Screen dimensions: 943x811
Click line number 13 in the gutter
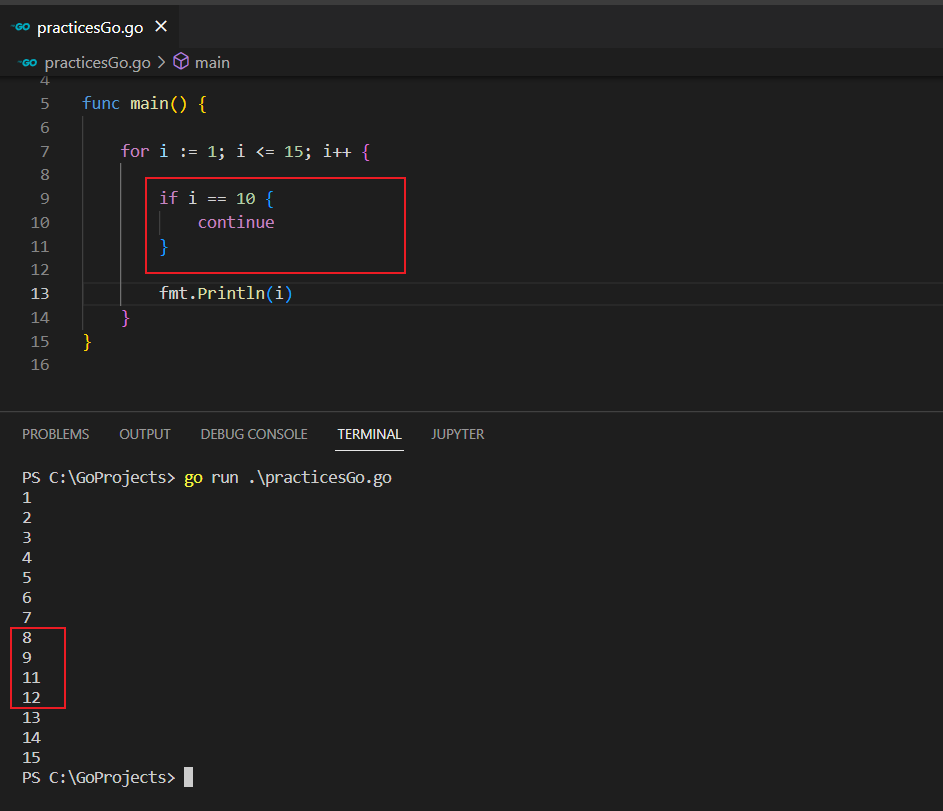tap(40, 293)
